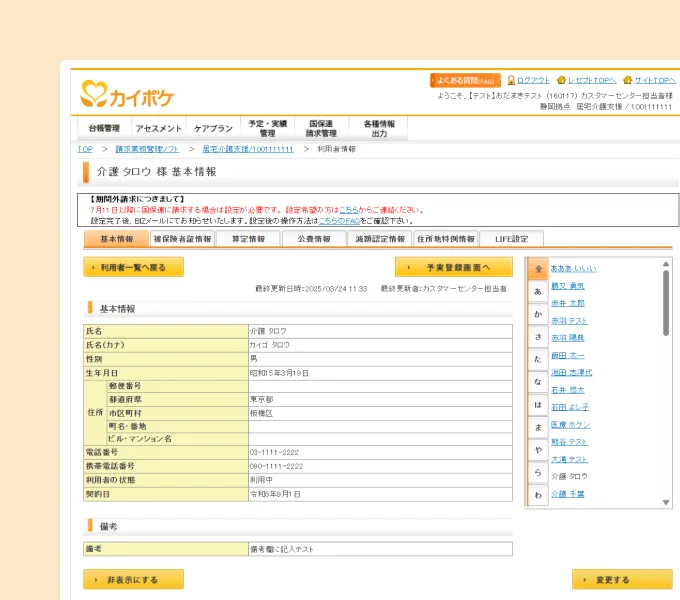The image size is (680, 600).
Task: Click the 03-1111-2222 phone number value
Action: coord(274,452)
